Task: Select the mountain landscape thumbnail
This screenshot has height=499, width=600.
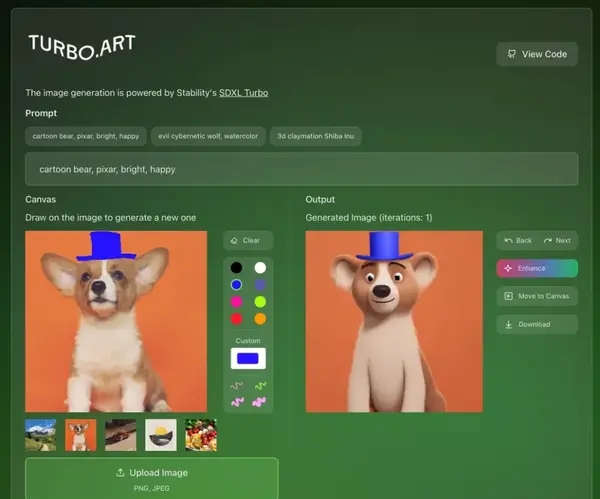Action: (x=41, y=435)
